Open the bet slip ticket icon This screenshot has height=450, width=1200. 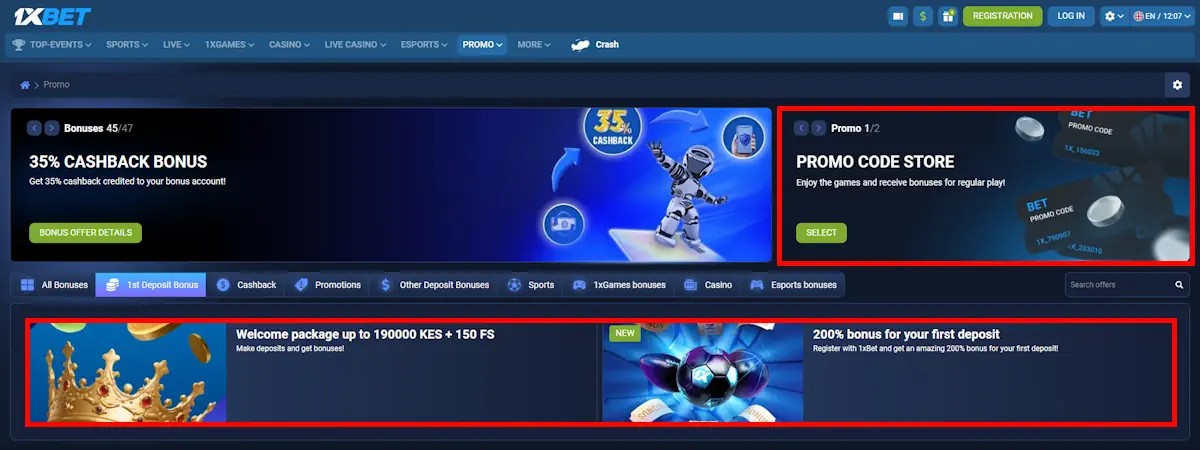click(898, 16)
